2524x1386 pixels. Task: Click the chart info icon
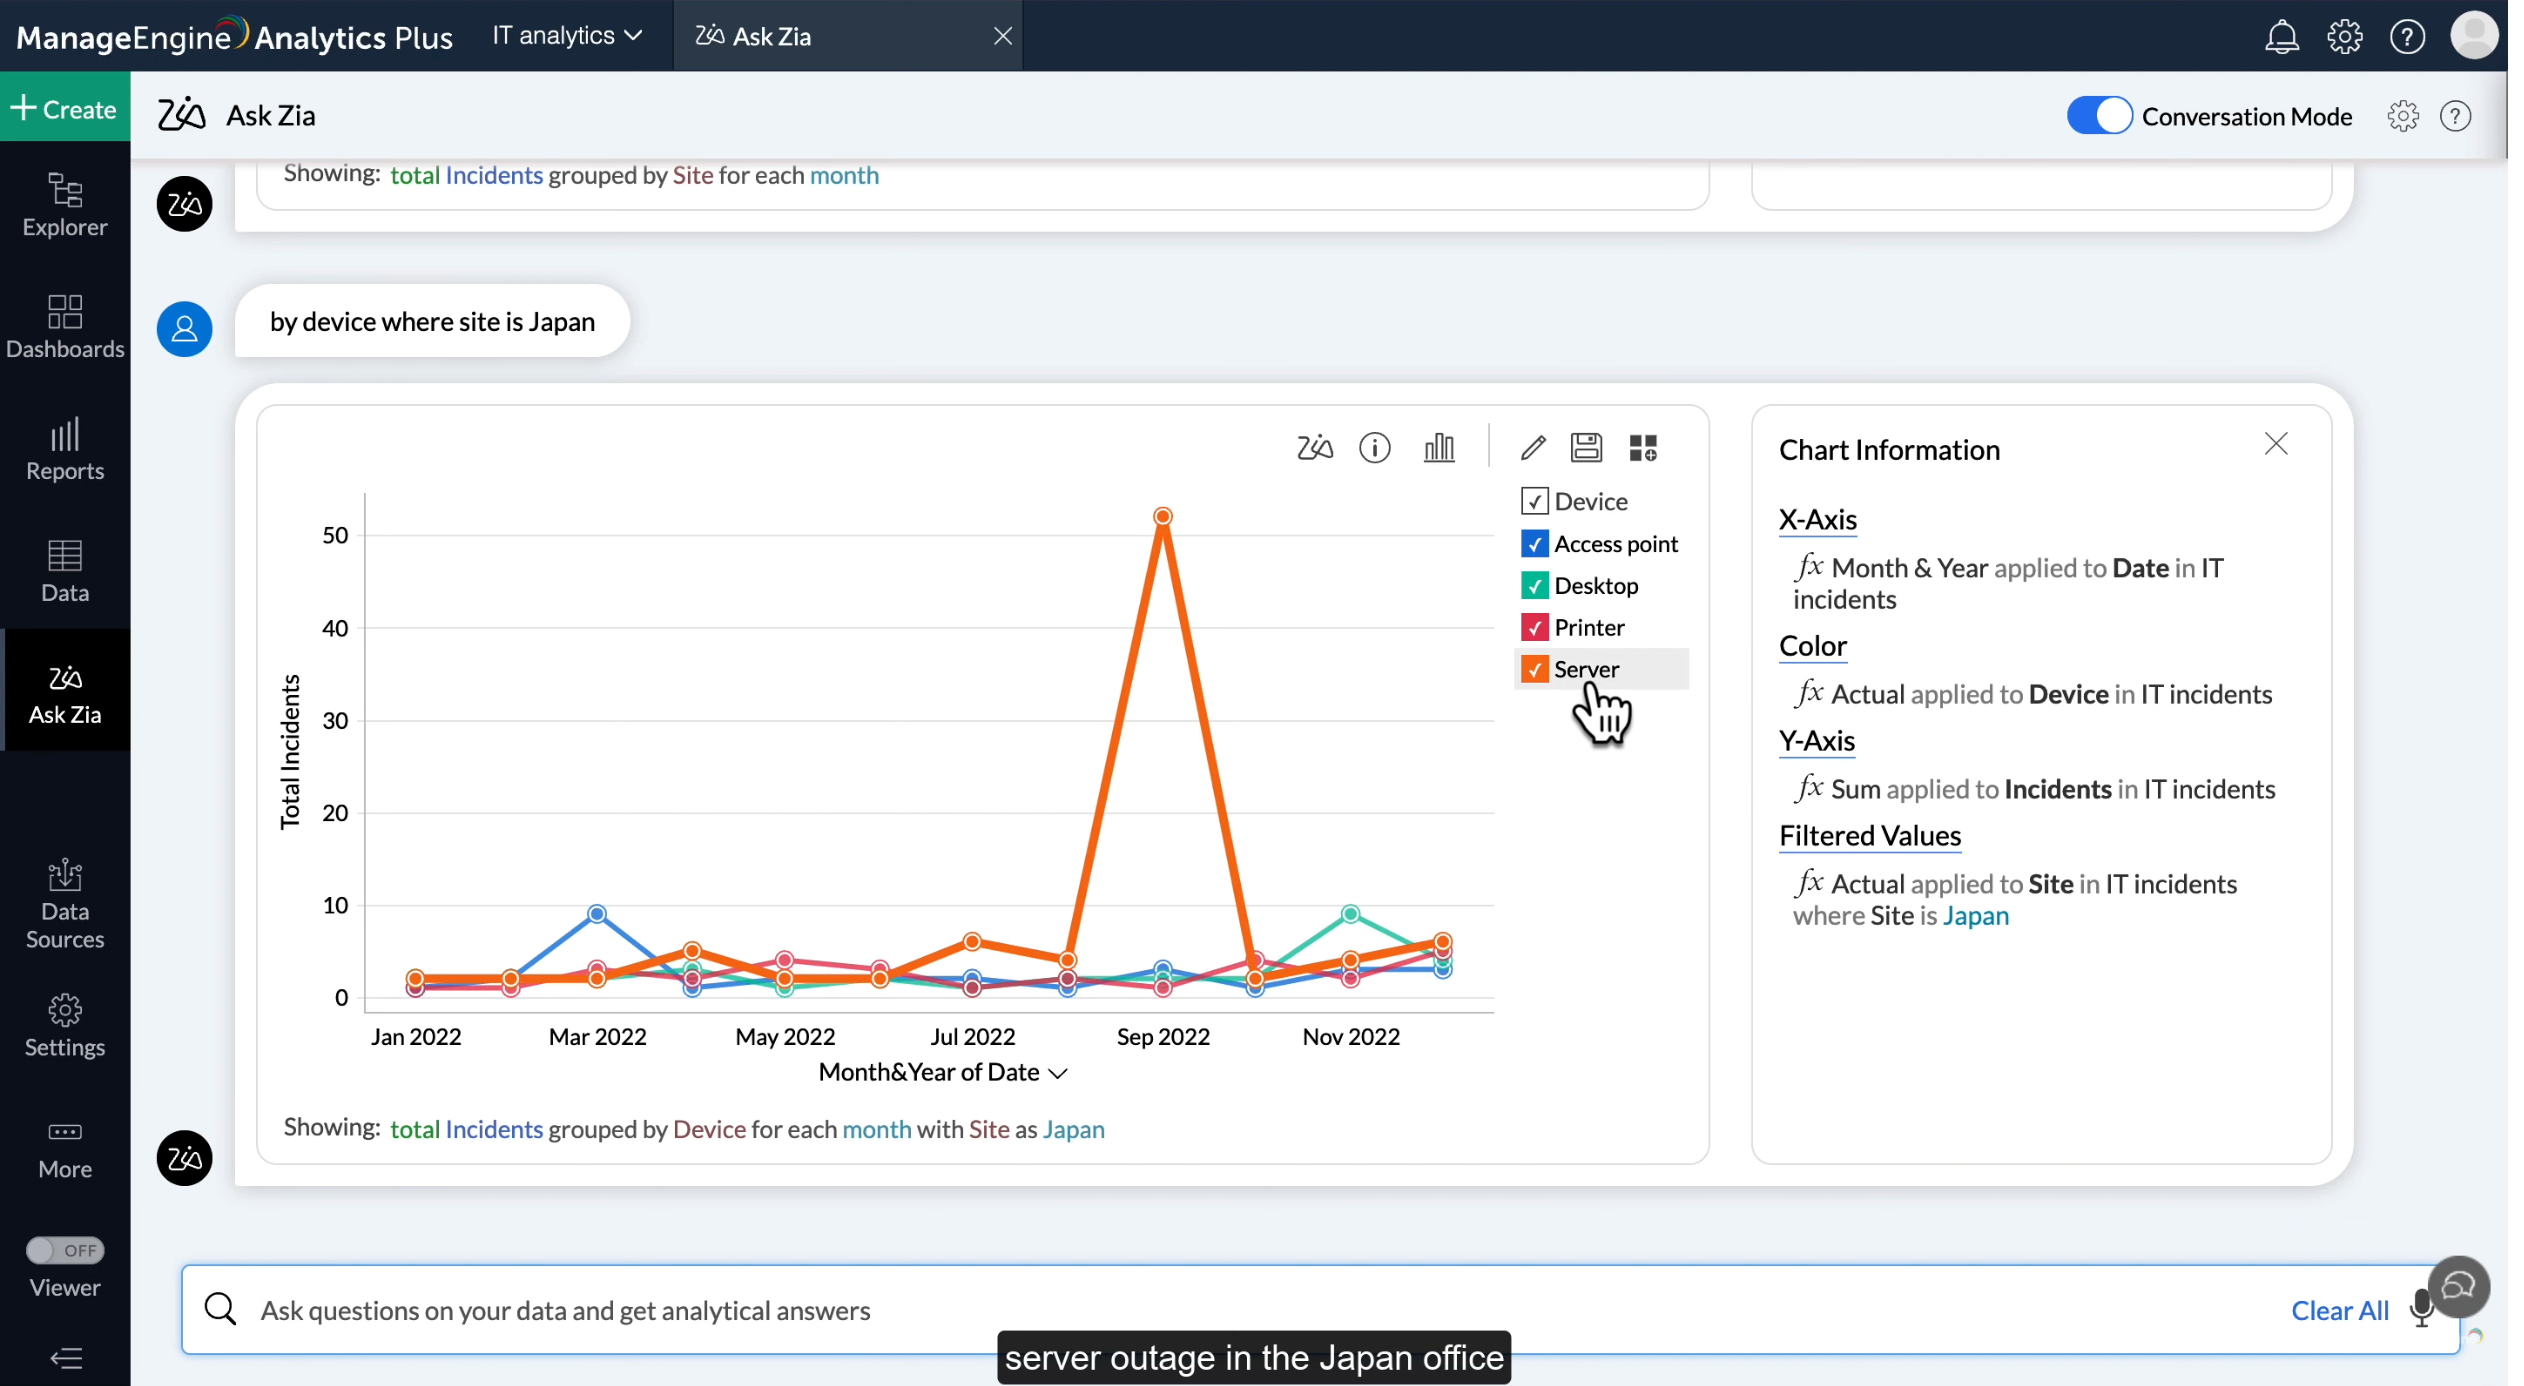pyautogui.click(x=1375, y=448)
